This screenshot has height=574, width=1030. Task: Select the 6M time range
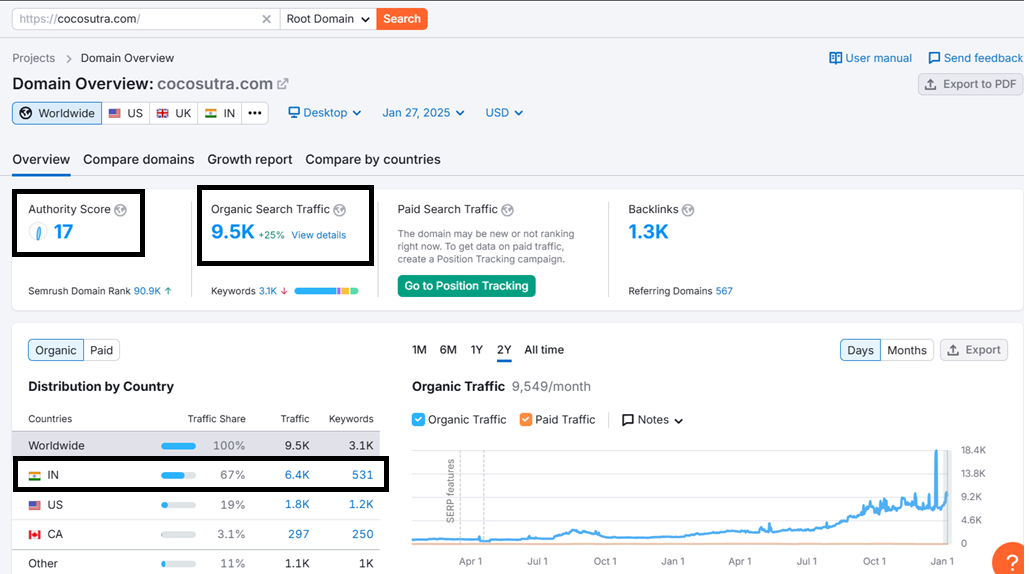448,350
